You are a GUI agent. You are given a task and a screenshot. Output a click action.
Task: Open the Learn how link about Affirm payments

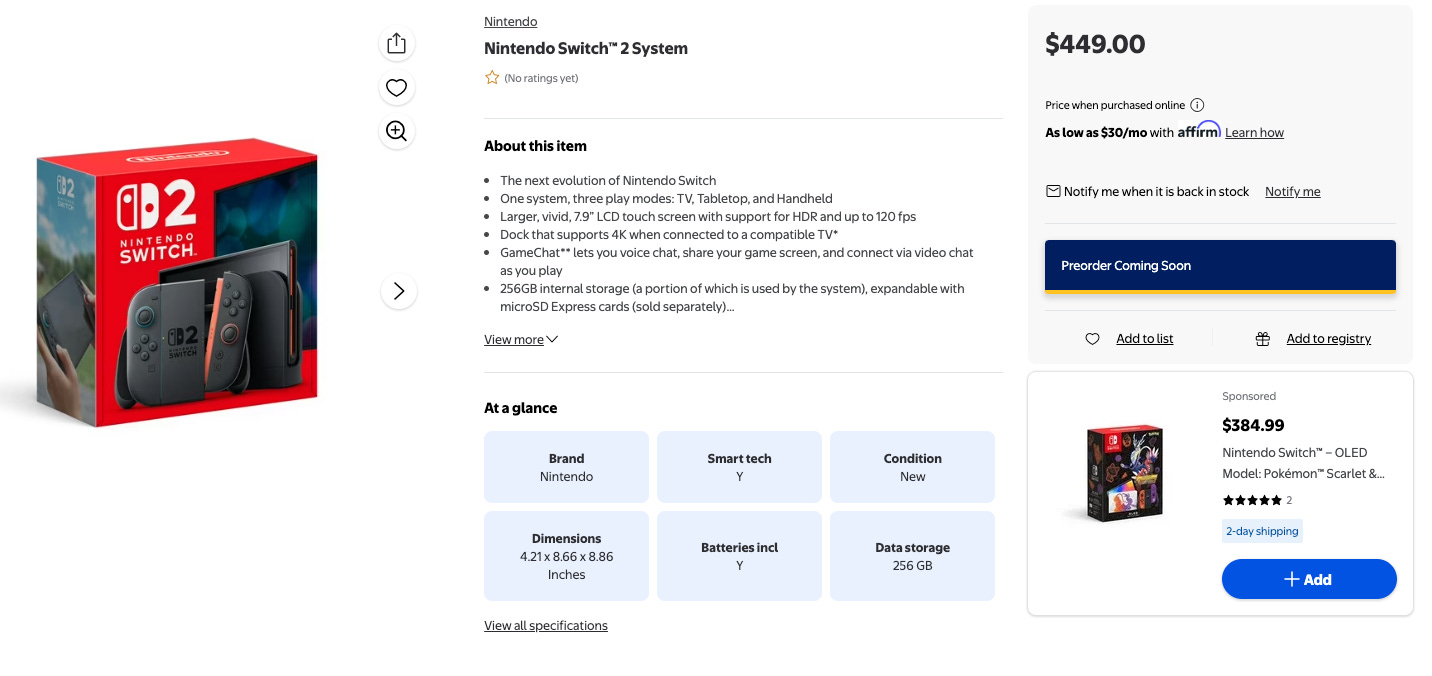click(1254, 132)
